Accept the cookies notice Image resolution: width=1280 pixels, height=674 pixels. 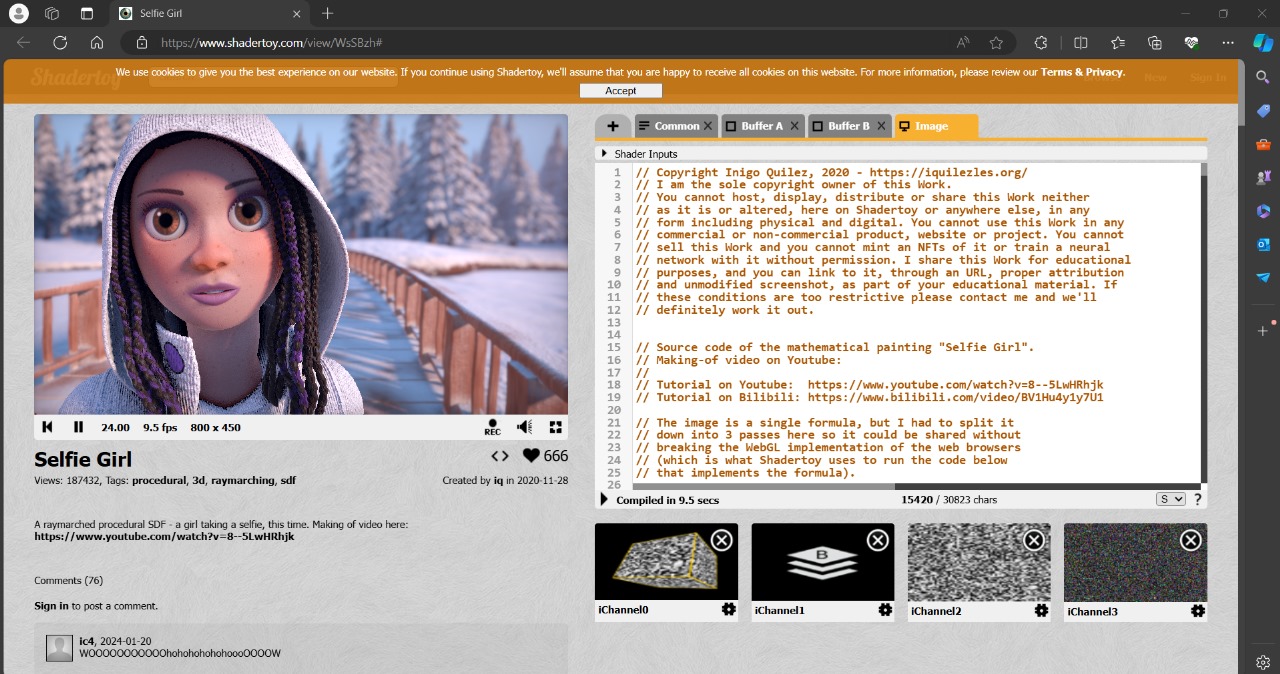pos(621,90)
